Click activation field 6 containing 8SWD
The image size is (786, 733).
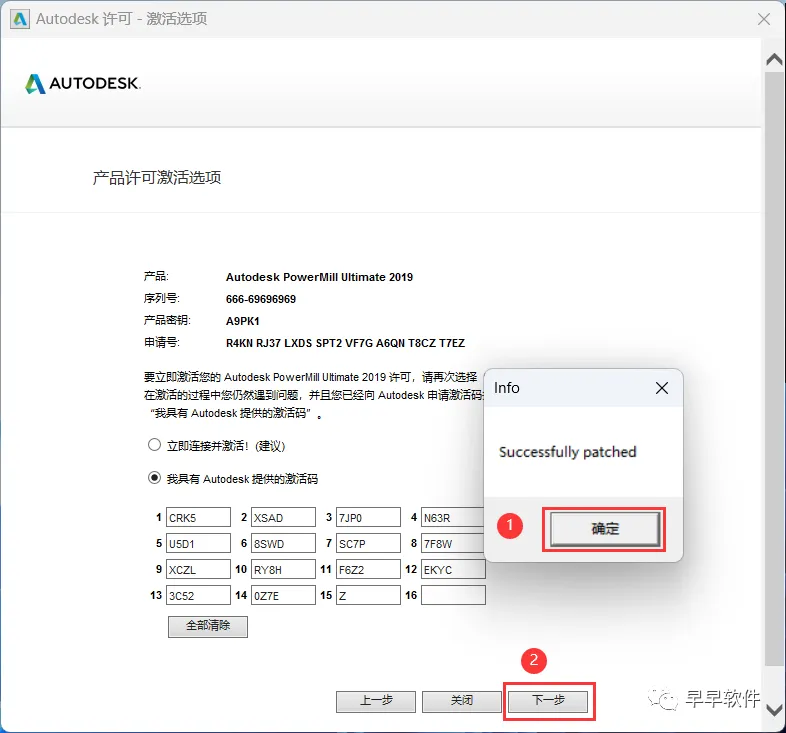(283, 543)
